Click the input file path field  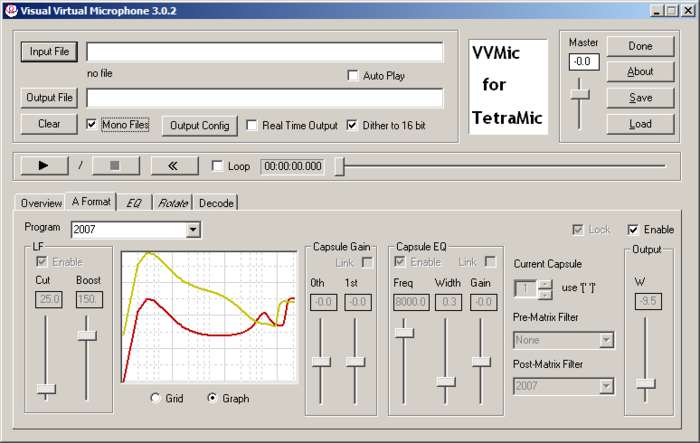[265, 52]
